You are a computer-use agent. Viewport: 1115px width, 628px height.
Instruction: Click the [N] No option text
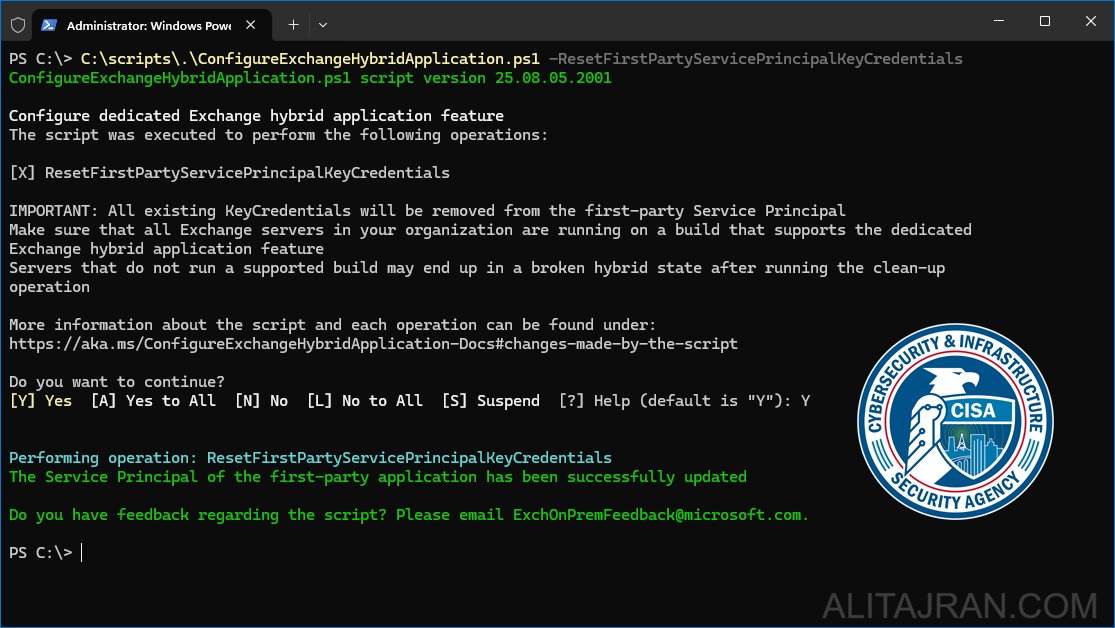pos(261,401)
